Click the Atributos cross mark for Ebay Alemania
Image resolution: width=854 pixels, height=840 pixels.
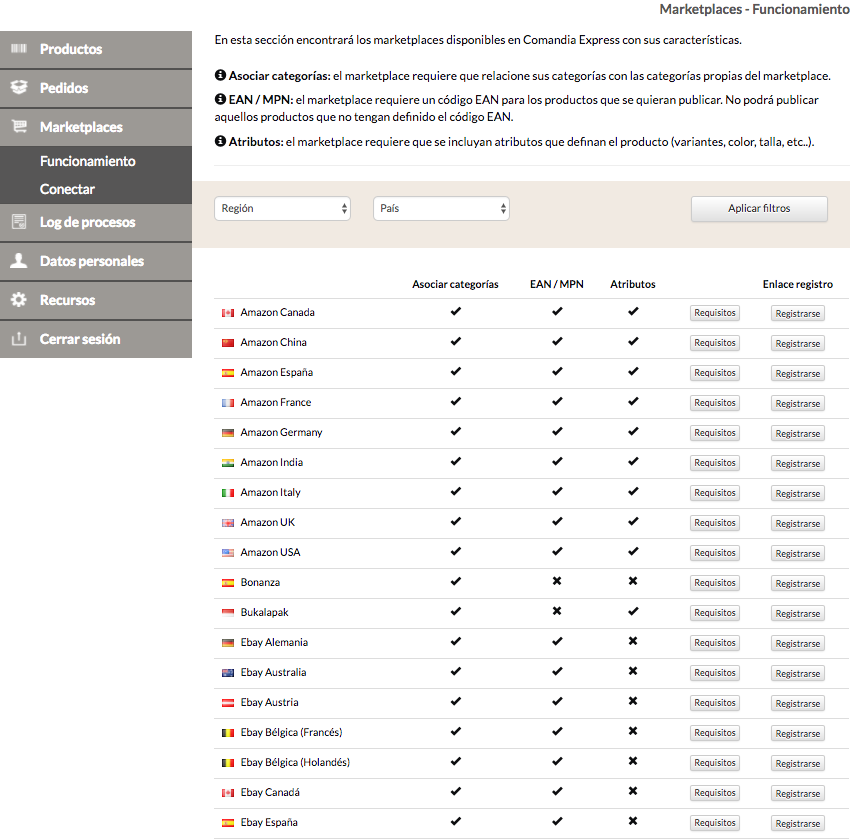click(x=633, y=641)
